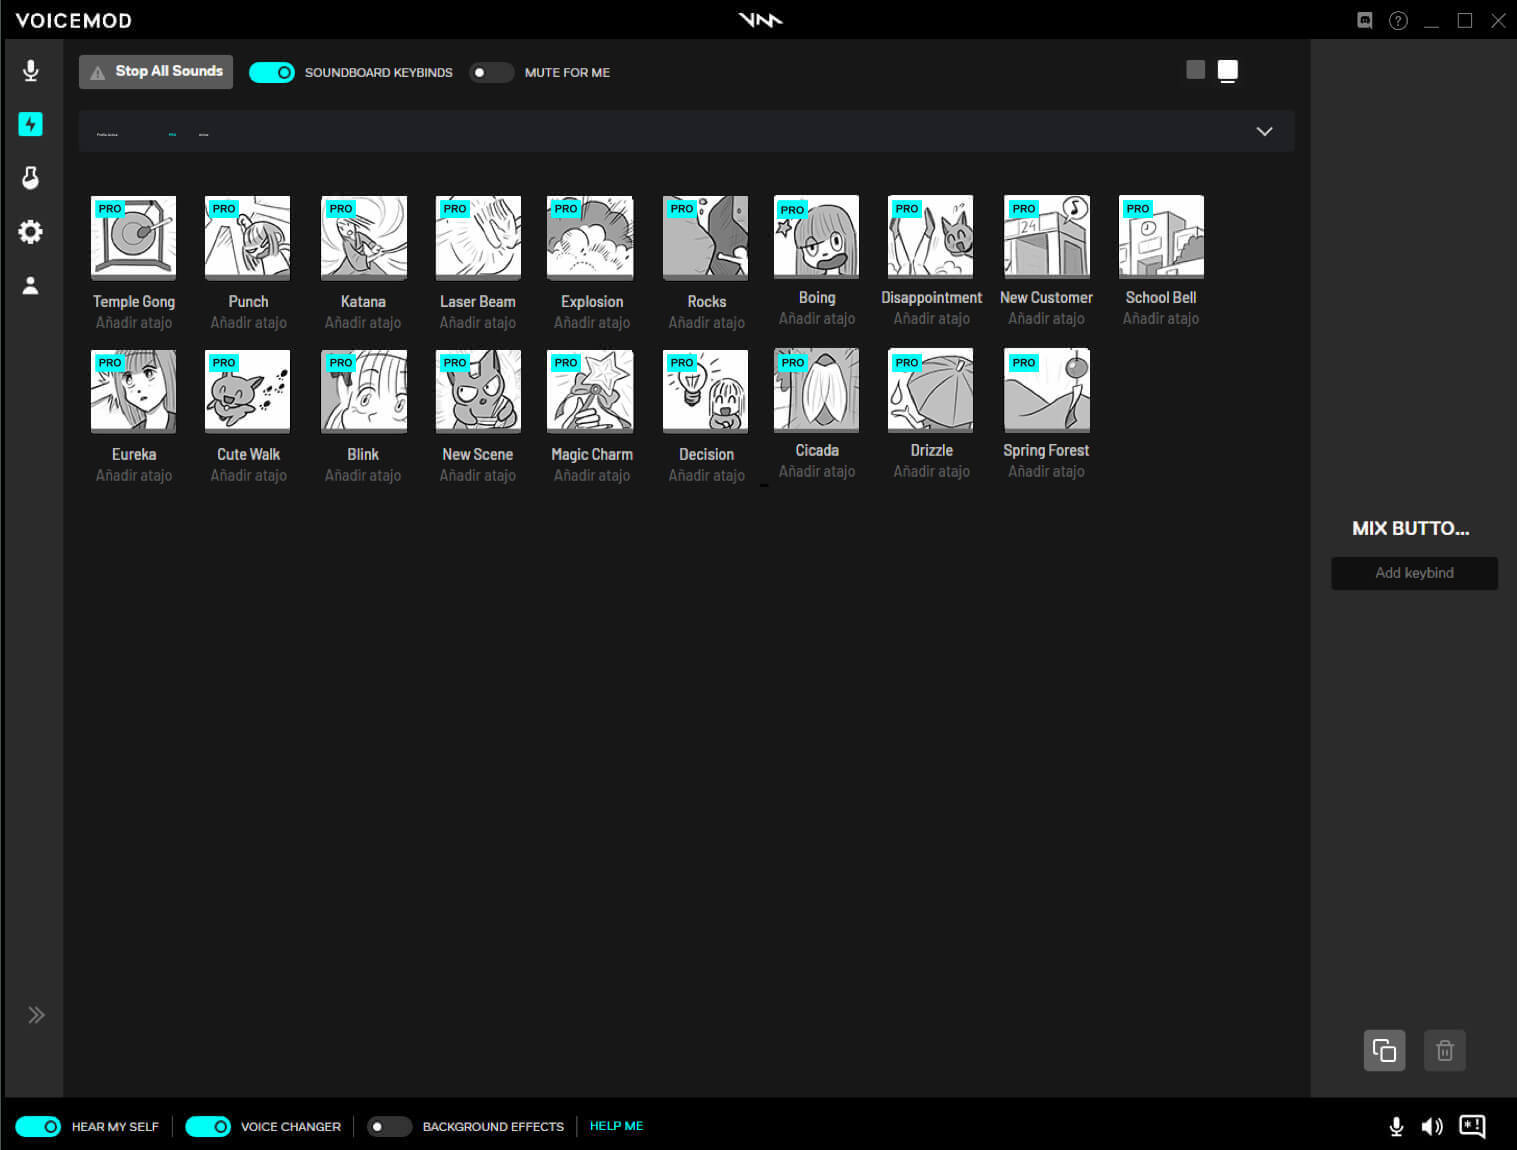Switch to the gray small-tile view button
Viewport: 1517px width, 1150px height.
click(1195, 70)
